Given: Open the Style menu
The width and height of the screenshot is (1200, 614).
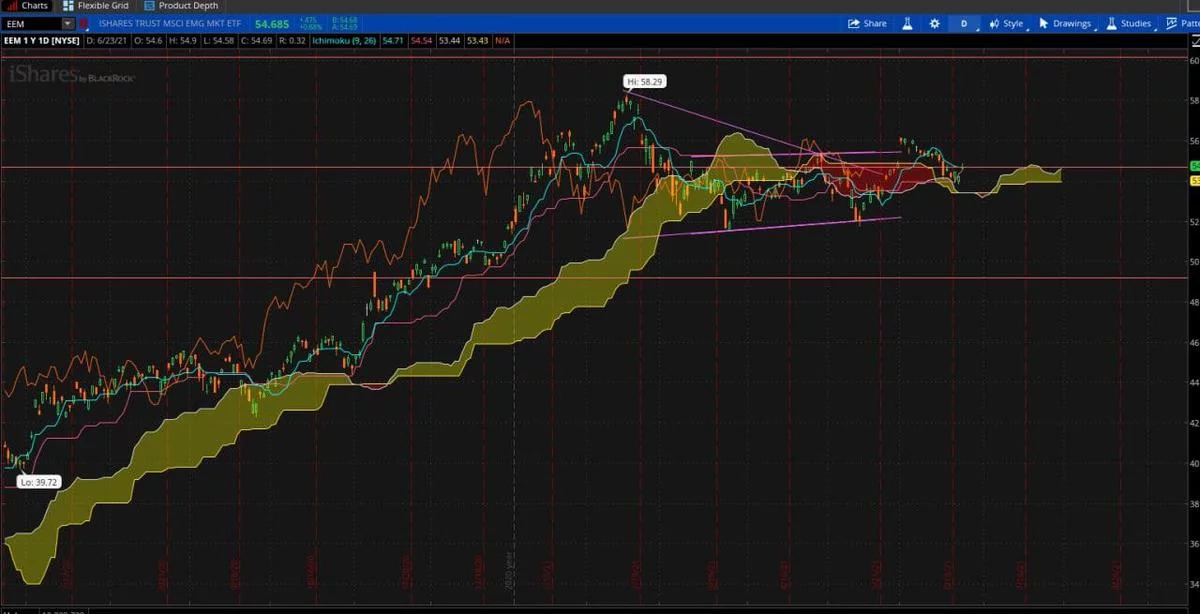Looking at the screenshot, I should click(x=1007, y=24).
